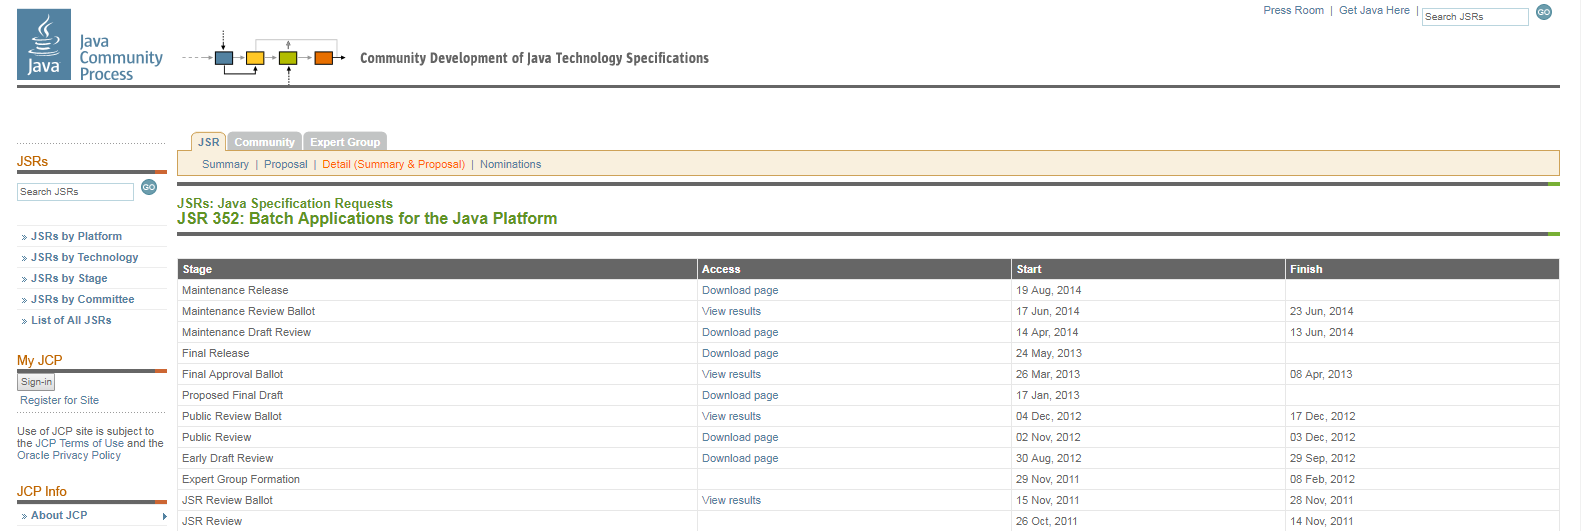Click the GO icon in sidebar search

pos(149,187)
